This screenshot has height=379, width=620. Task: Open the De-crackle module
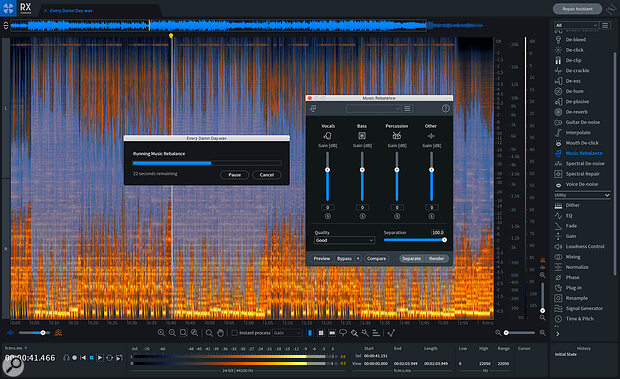[572, 70]
